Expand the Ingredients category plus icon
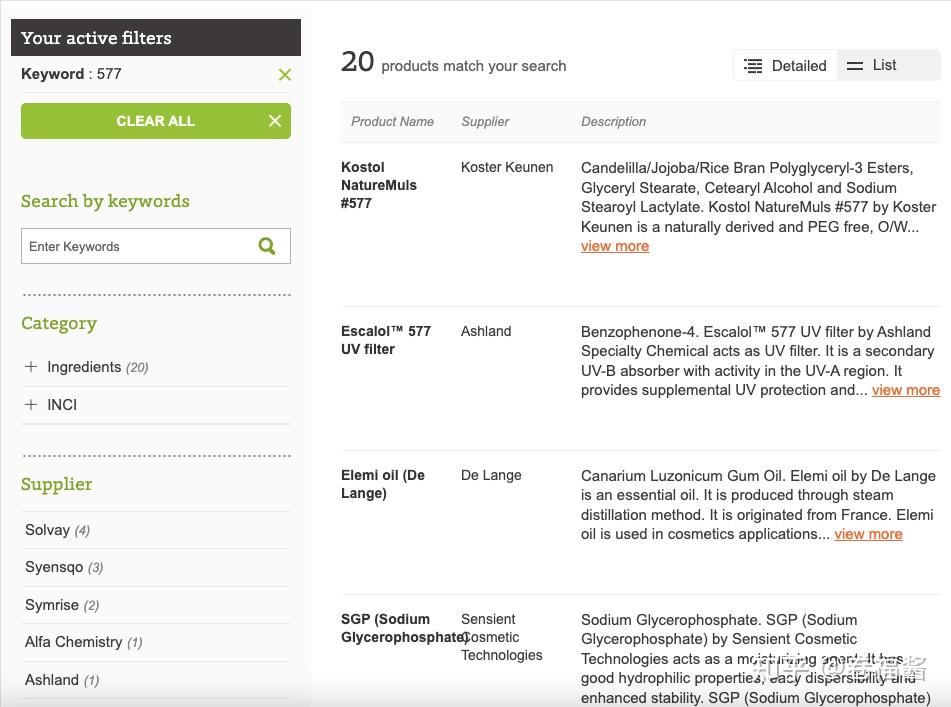 pyautogui.click(x=31, y=367)
